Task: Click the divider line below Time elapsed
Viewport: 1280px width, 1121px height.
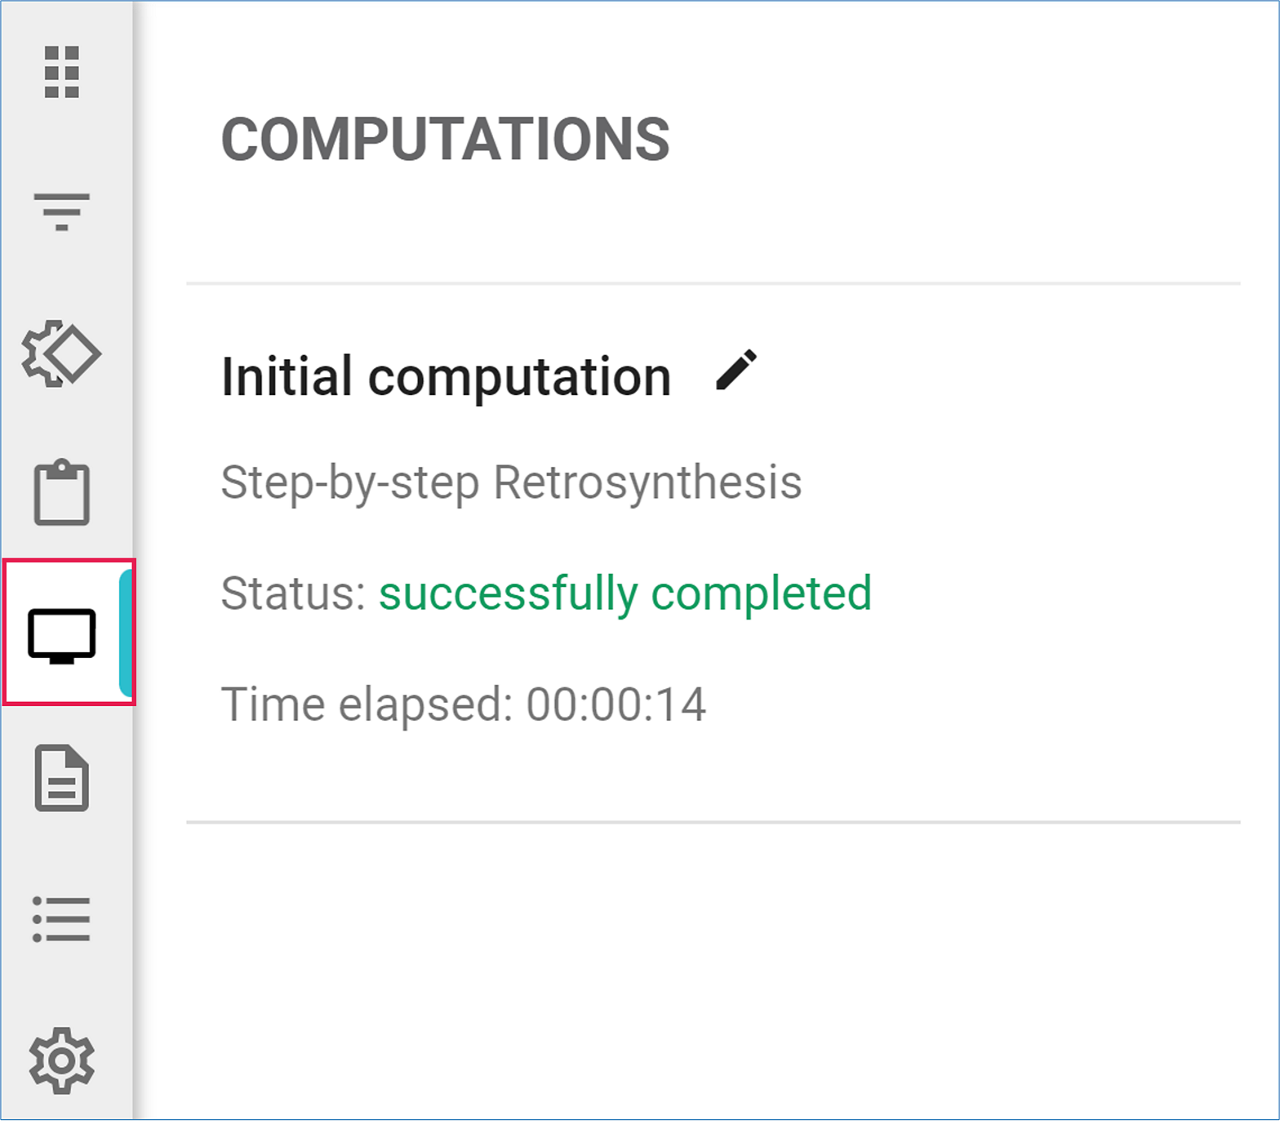Action: tap(712, 823)
